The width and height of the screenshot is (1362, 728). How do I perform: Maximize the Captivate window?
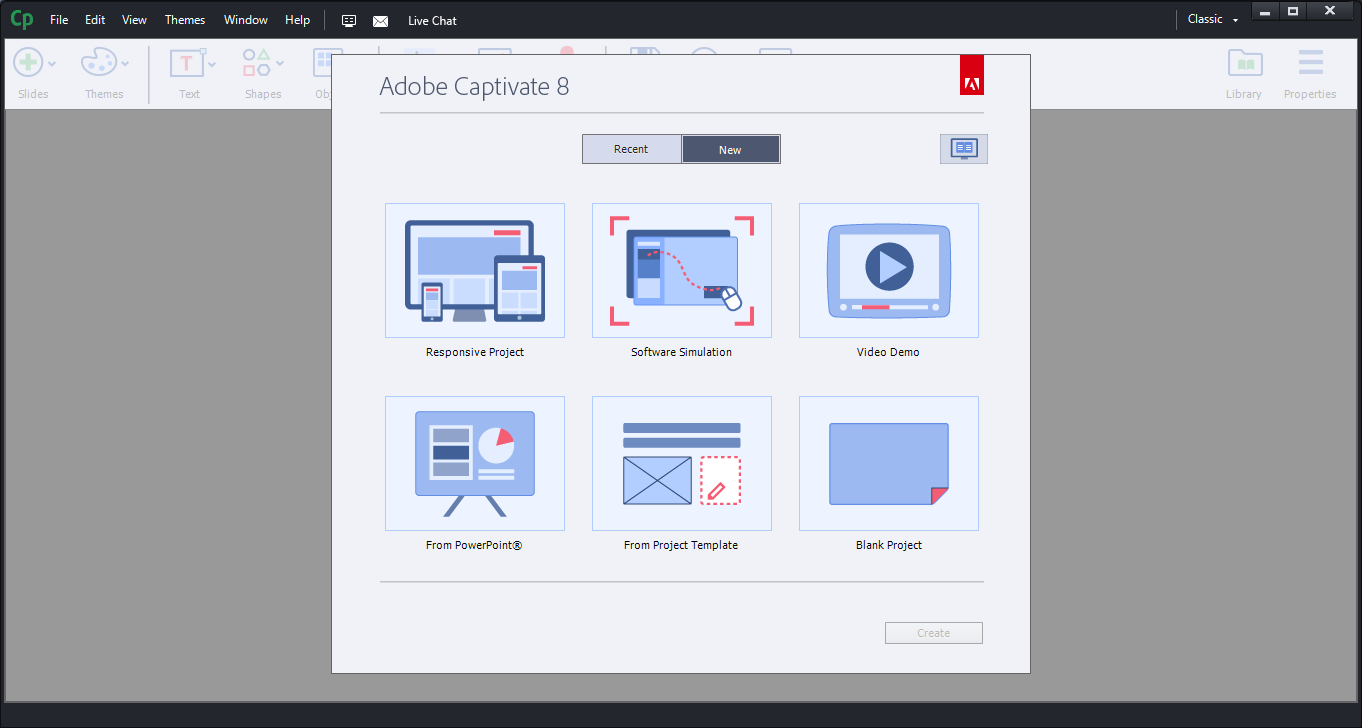1293,12
